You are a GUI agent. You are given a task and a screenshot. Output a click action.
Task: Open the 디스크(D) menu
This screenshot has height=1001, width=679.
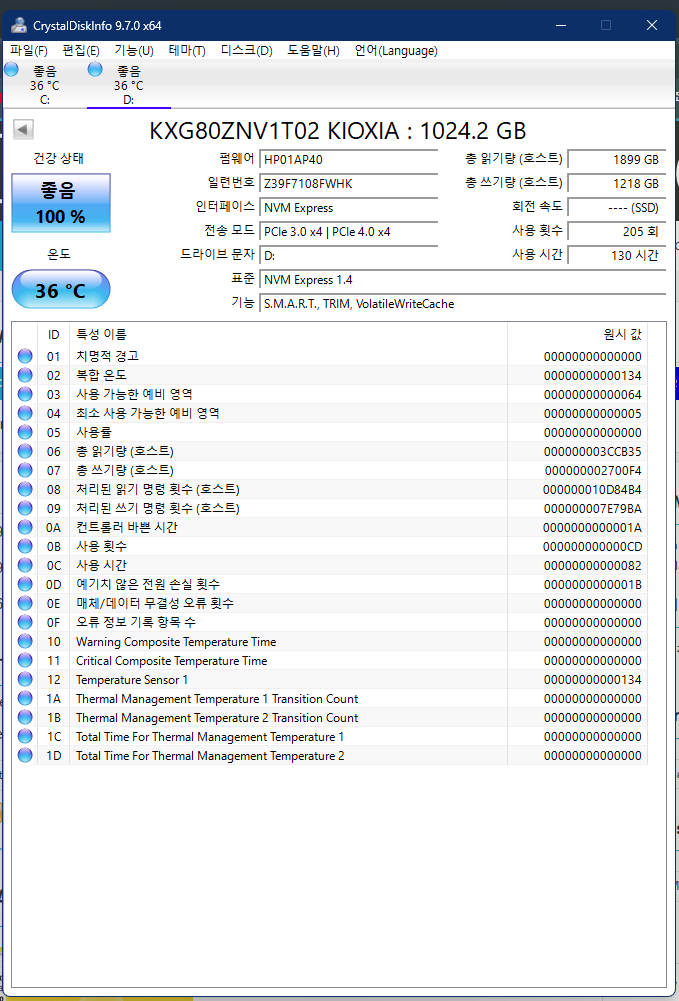pyautogui.click(x=246, y=51)
